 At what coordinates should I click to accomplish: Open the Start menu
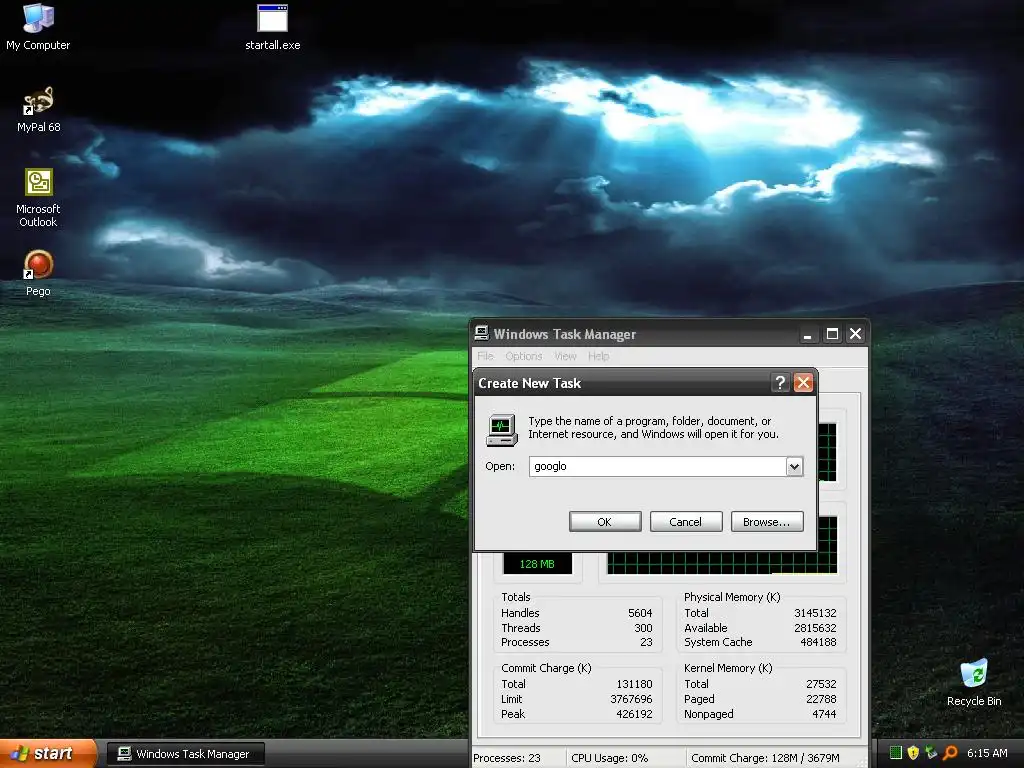click(x=47, y=754)
